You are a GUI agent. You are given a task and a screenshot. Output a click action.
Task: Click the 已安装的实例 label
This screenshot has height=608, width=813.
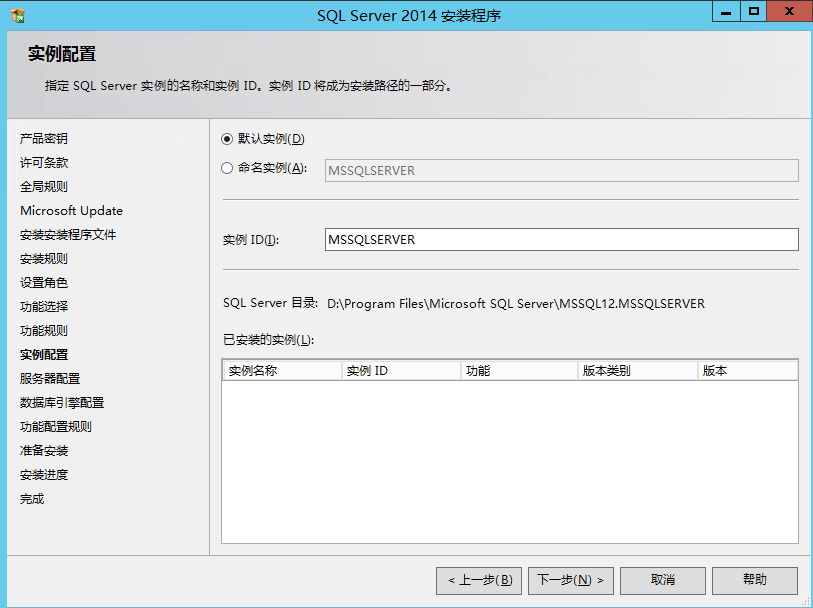click(269, 340)
